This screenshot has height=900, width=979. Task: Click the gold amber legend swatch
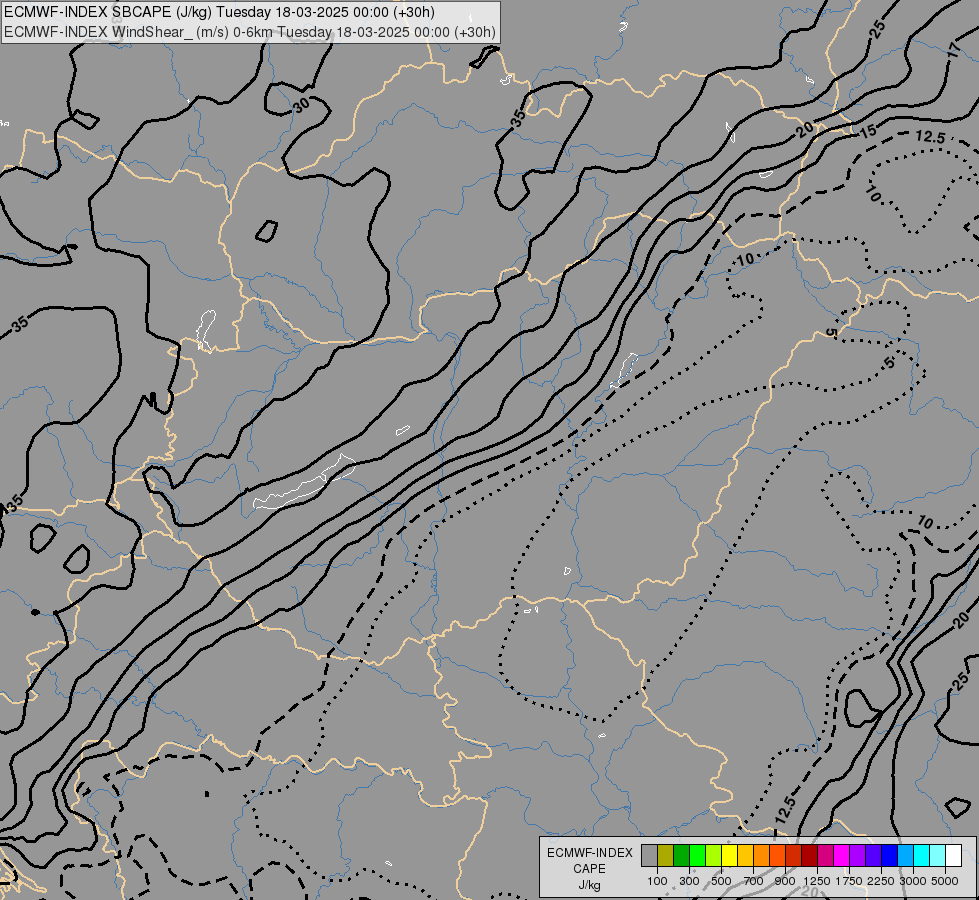point(745,856)
